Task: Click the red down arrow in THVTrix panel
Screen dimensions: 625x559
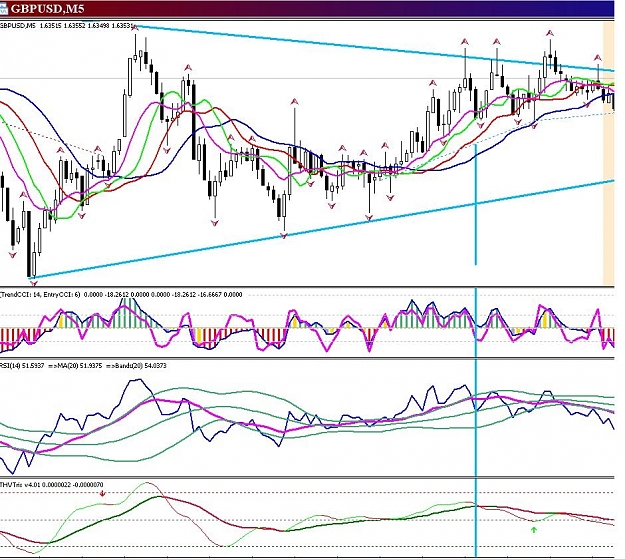Action: 102,494
